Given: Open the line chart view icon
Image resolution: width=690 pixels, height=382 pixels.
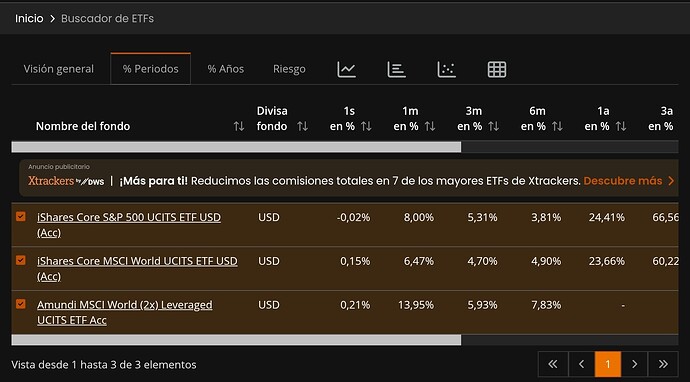Looking at the screenshot, I should tap(346, 70).
